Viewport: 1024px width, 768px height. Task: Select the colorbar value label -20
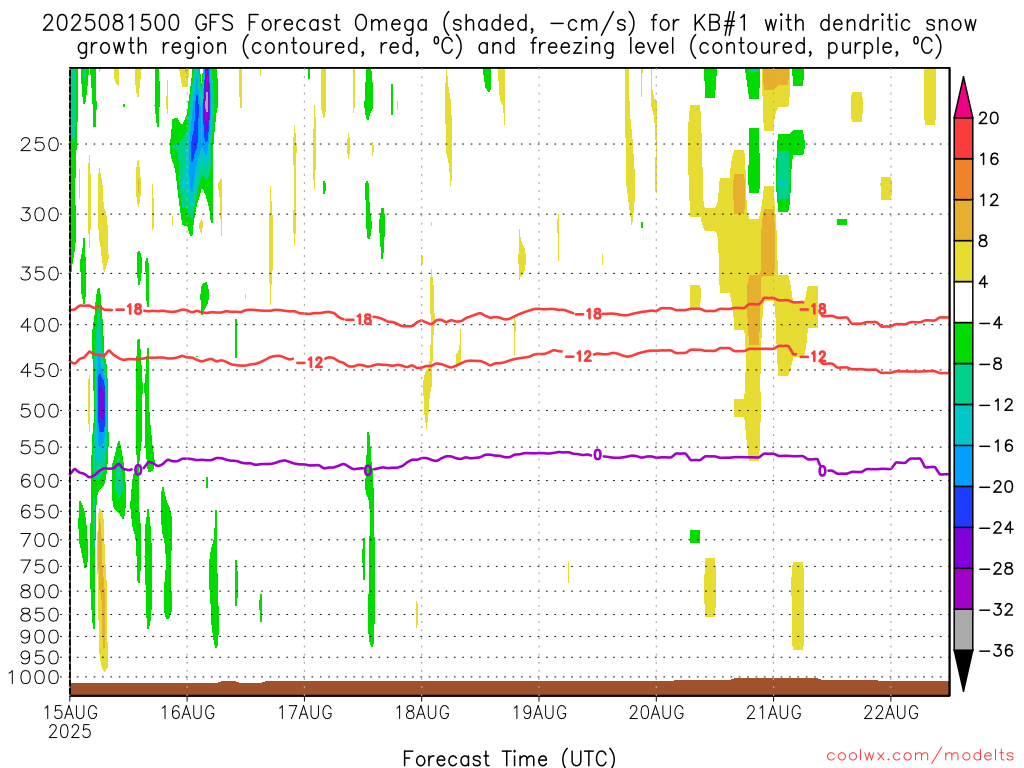[x=996, y=487]
